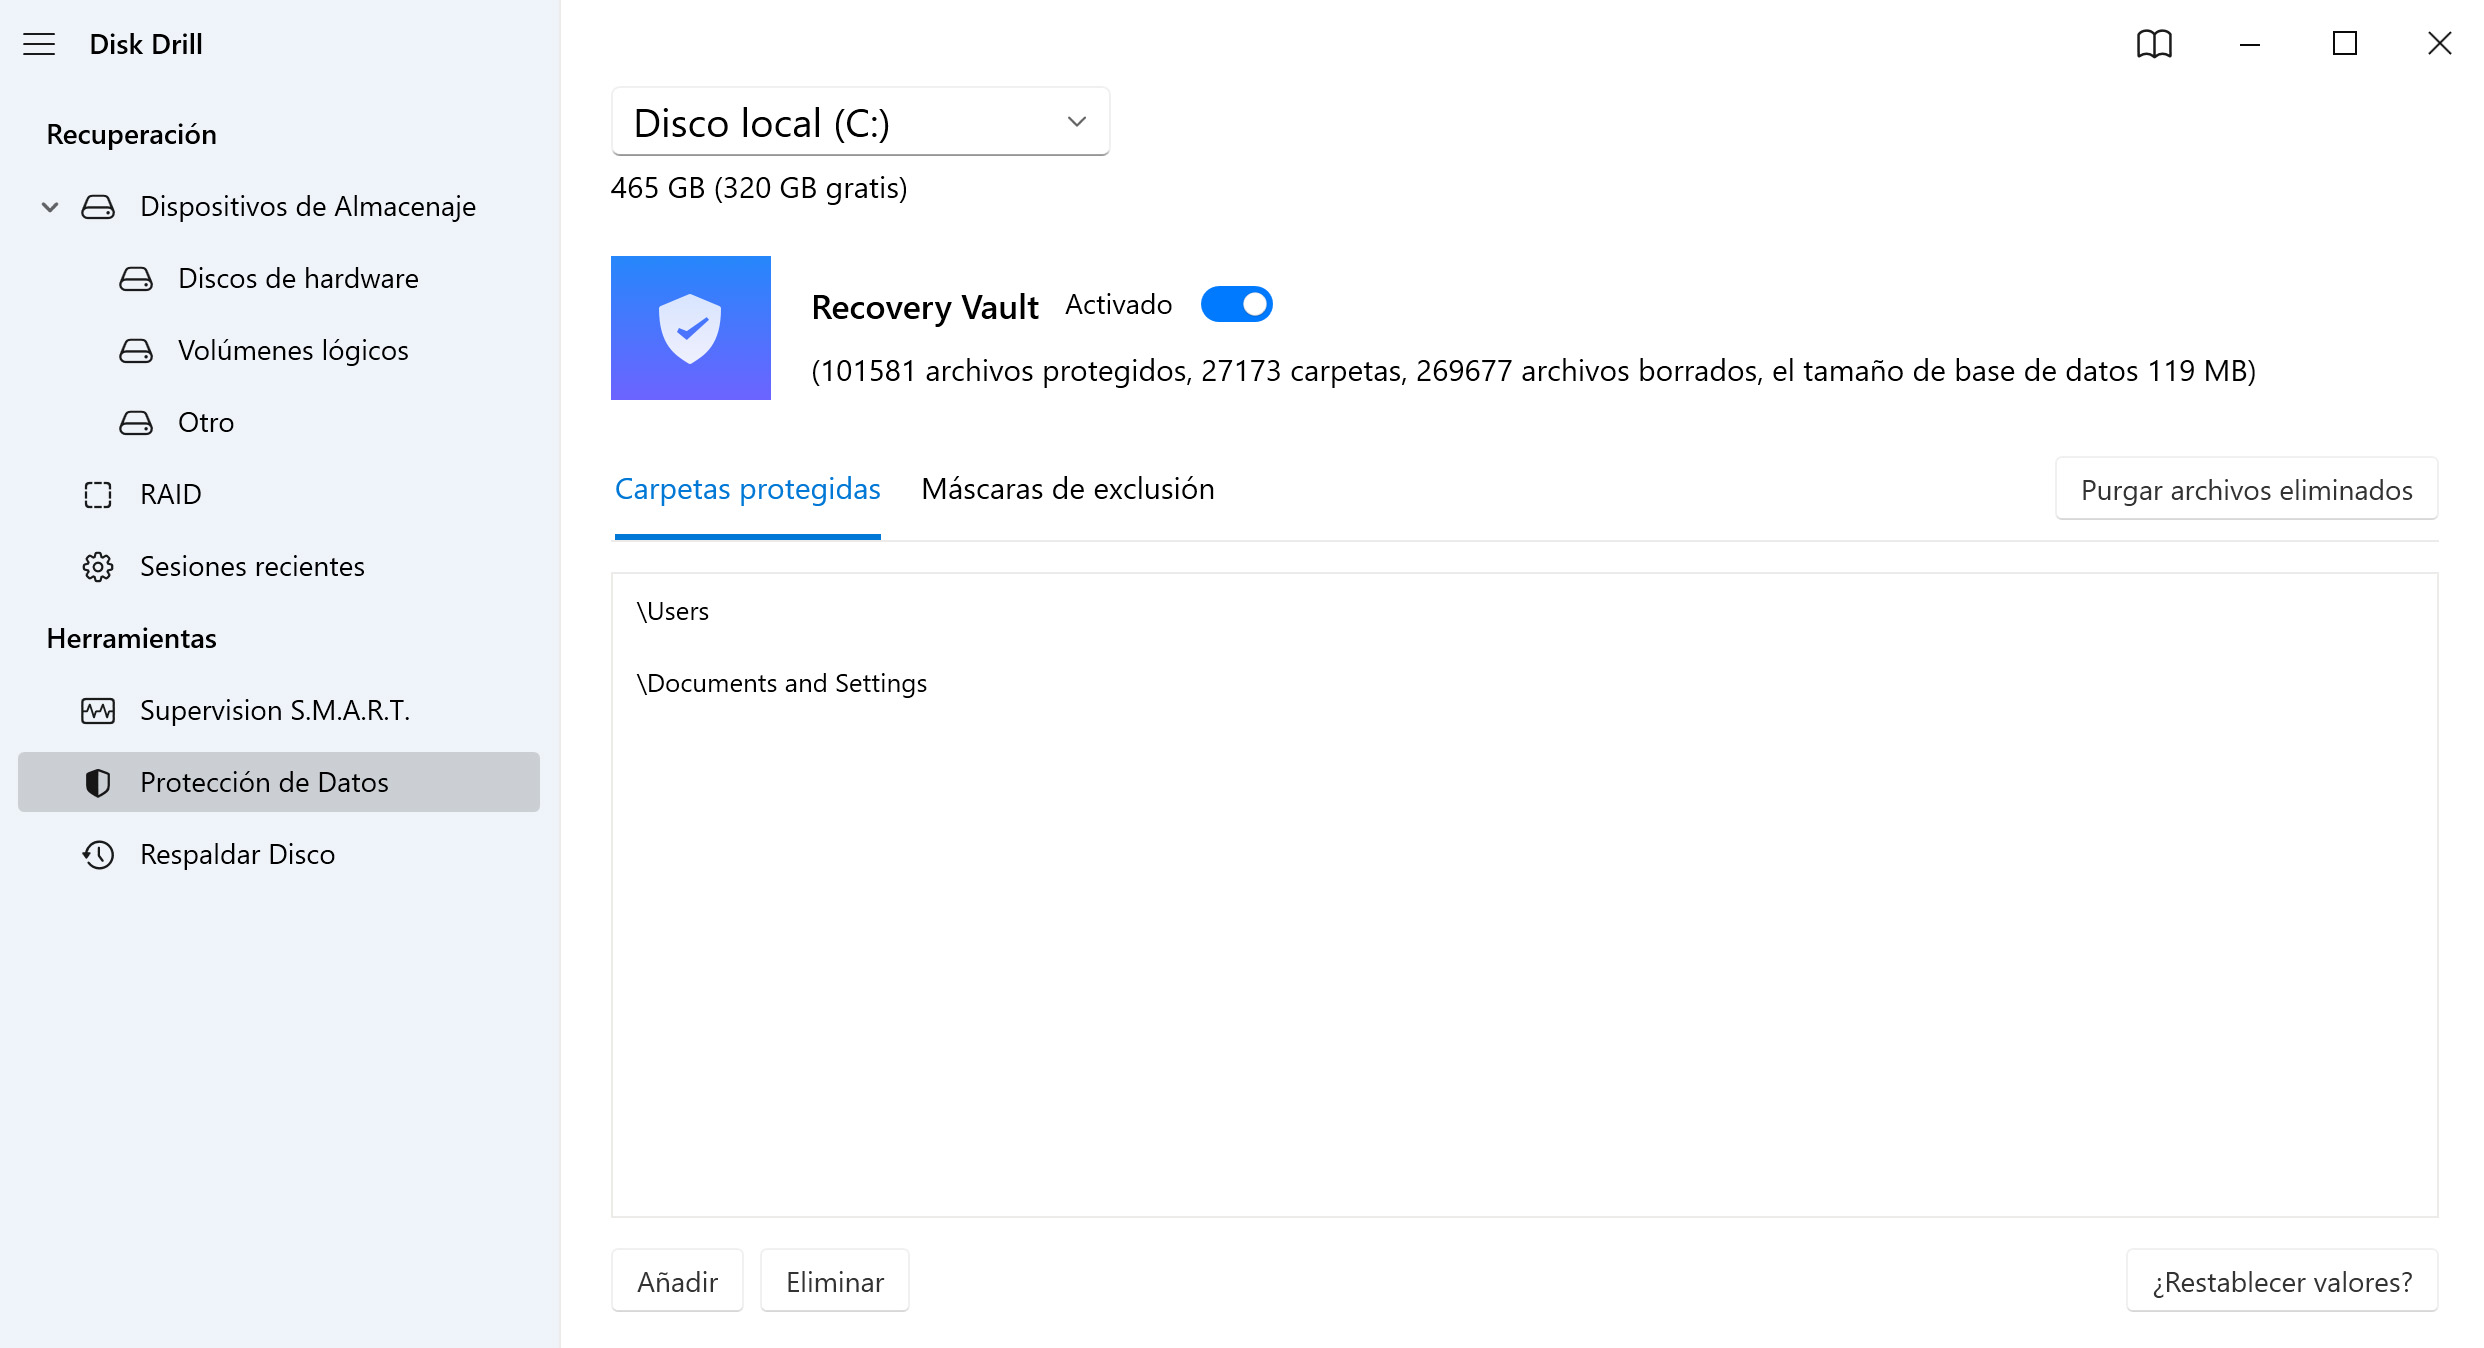This screenshot has height=1348, width=2484.
Task: Select \Users protected folder entry
Action: (670, 609)
